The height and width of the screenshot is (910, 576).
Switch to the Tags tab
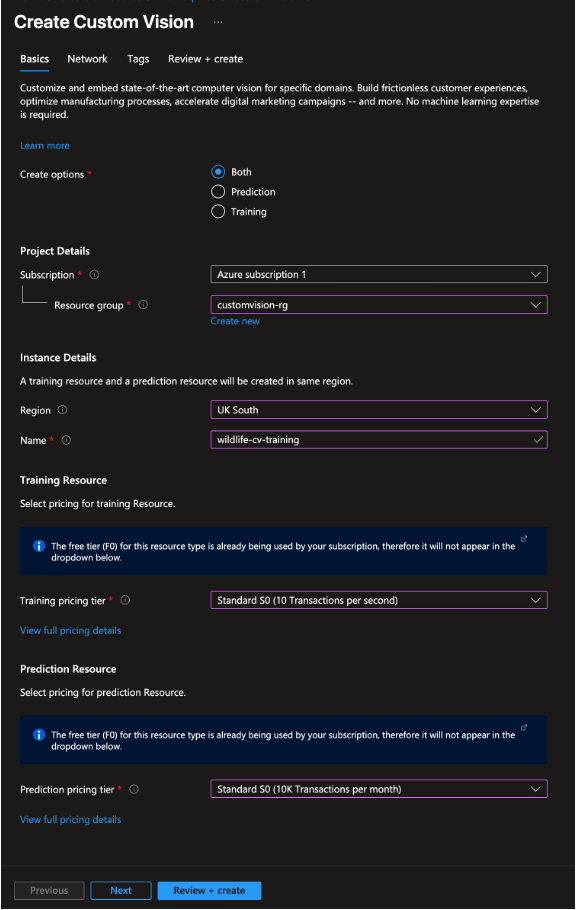coord(138,59)
